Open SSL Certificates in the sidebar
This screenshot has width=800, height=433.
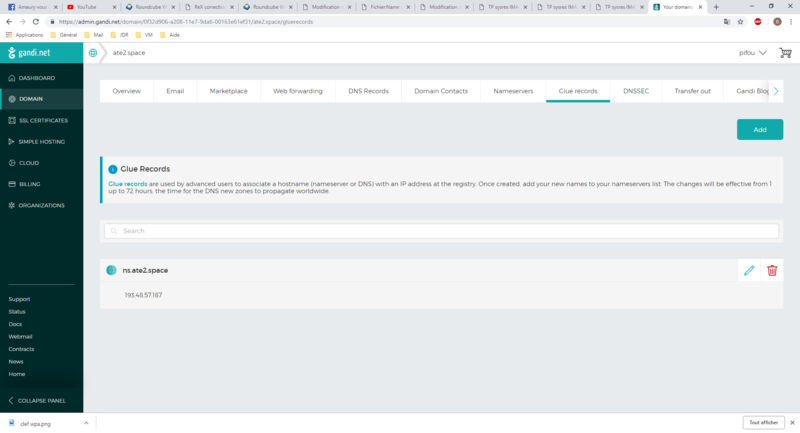[x=42, y=120]
